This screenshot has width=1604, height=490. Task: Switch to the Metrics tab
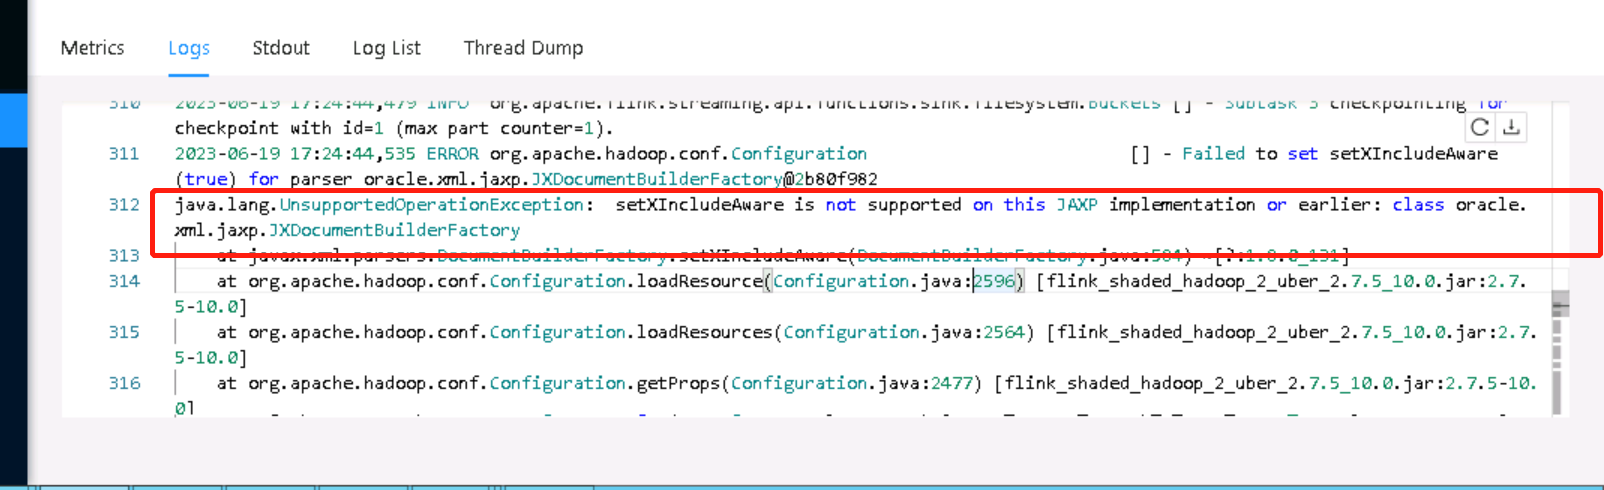tap(92, 48)
